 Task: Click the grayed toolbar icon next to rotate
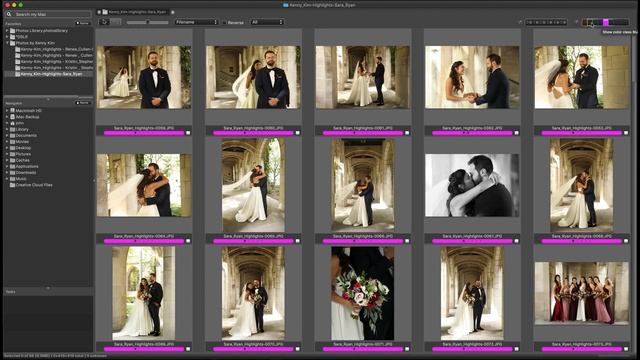point(116,22)
